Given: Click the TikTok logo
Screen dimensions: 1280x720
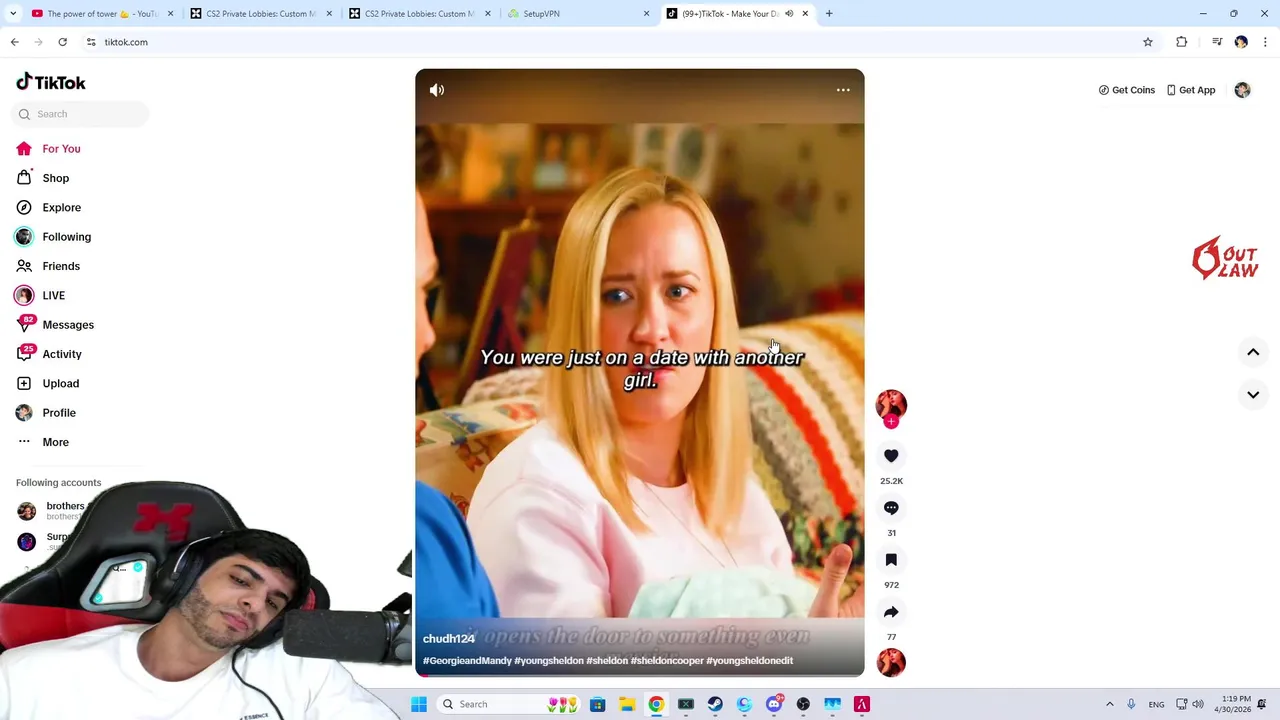Looking at the screenshot, I should point(51,82).
